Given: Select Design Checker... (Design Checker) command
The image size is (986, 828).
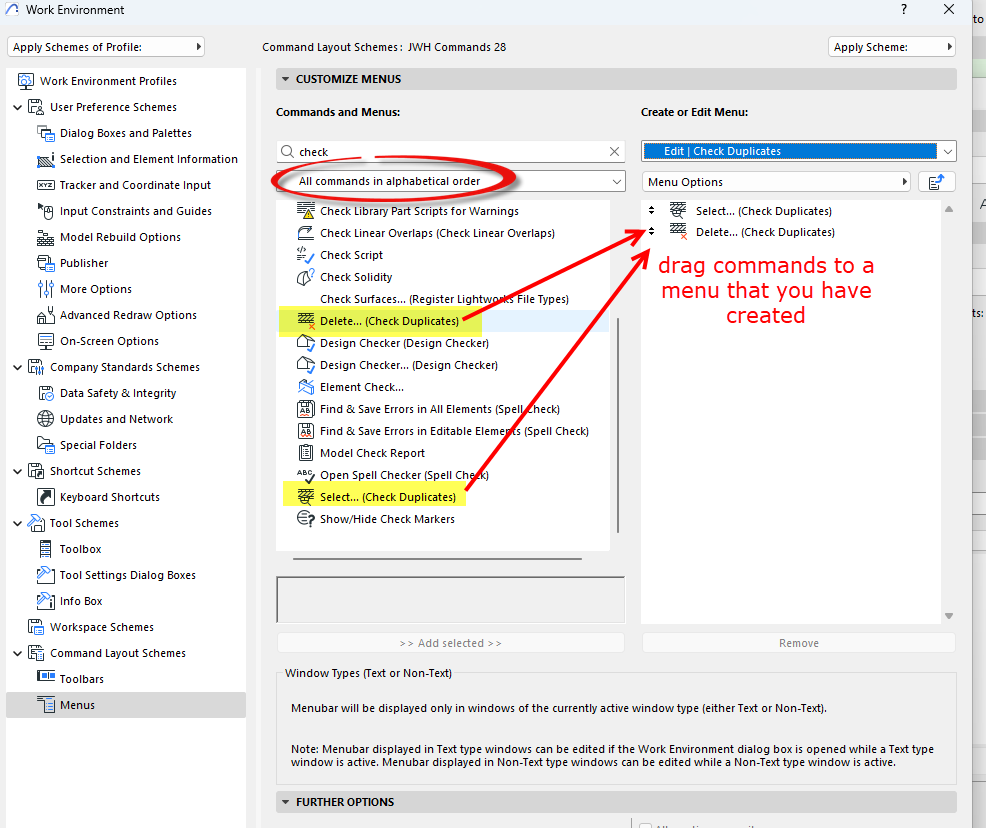Looking at the screenshot, I should [409, 365].
